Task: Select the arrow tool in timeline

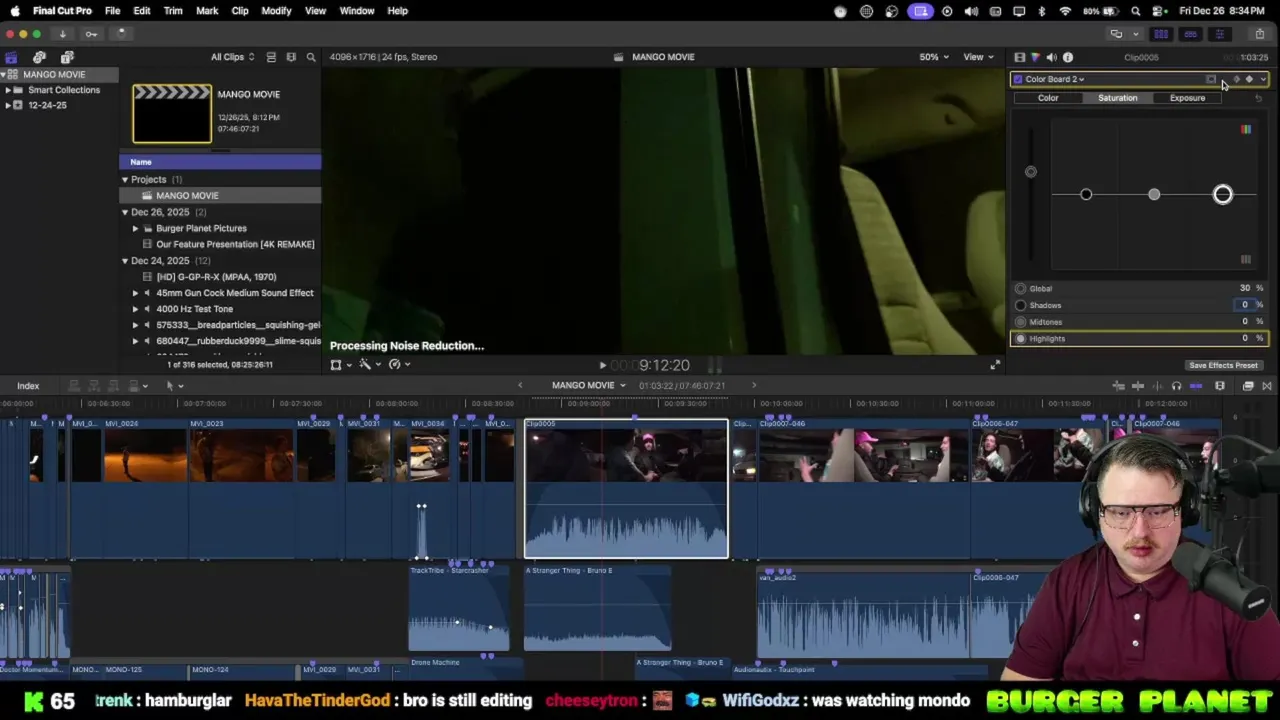Action: pyautogui.click(x=173, y=385)
